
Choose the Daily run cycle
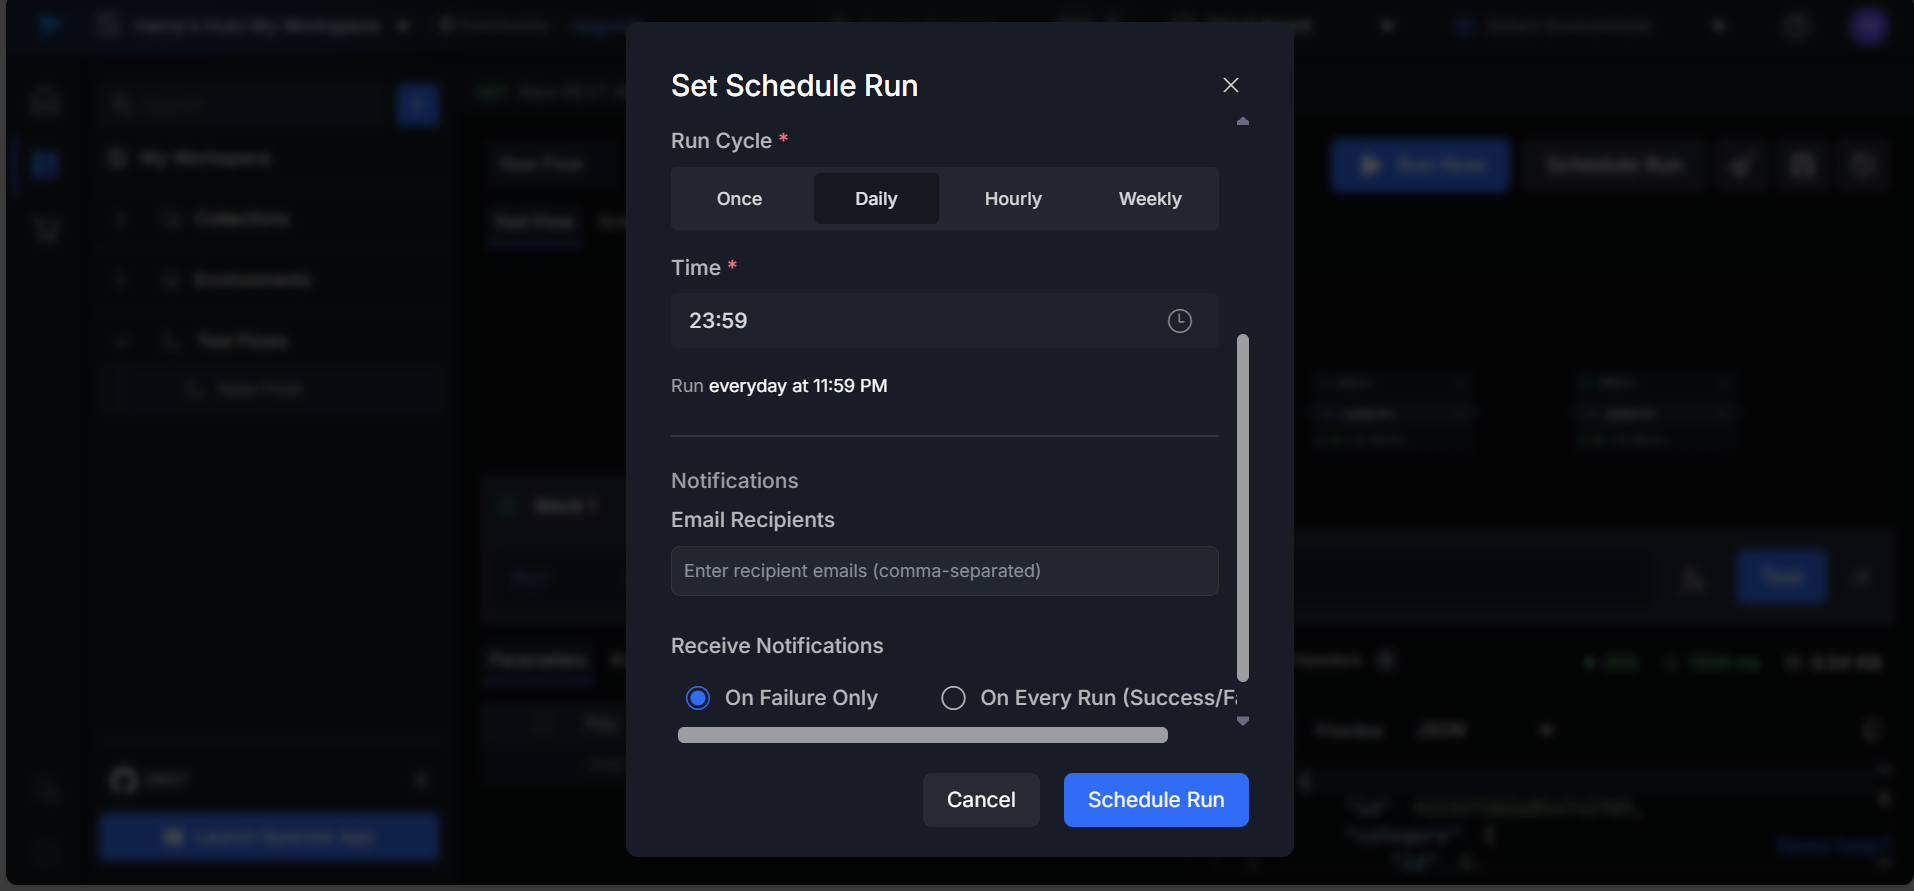coord(876,199)
